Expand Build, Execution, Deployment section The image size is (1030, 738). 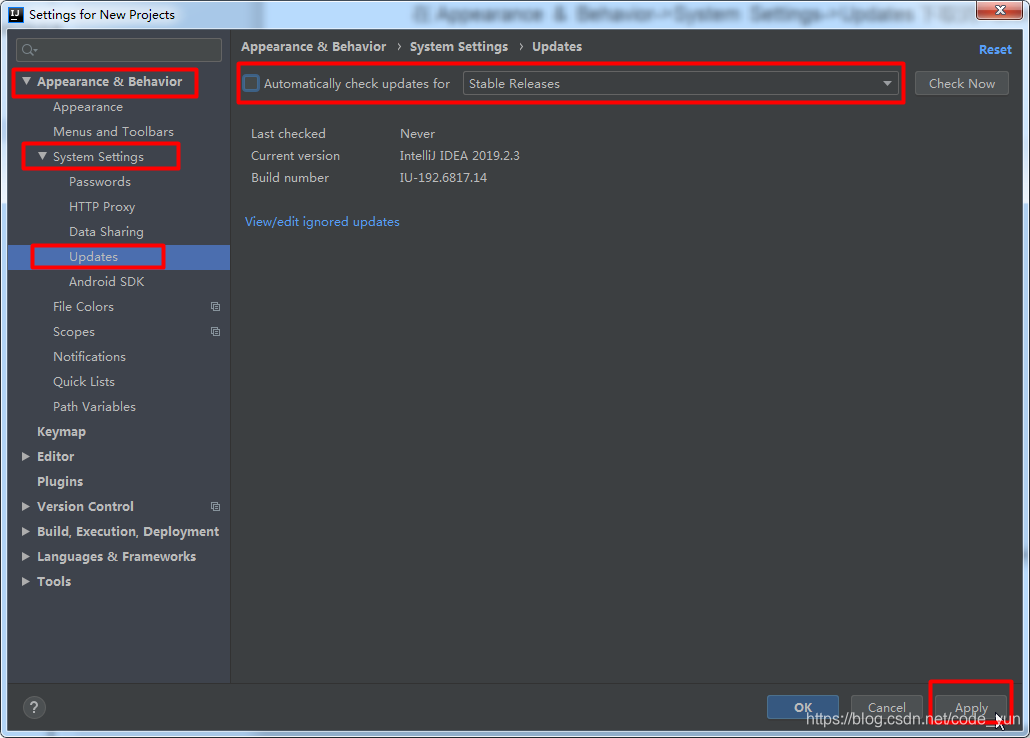pyautogui.click(x=26, y=532)
